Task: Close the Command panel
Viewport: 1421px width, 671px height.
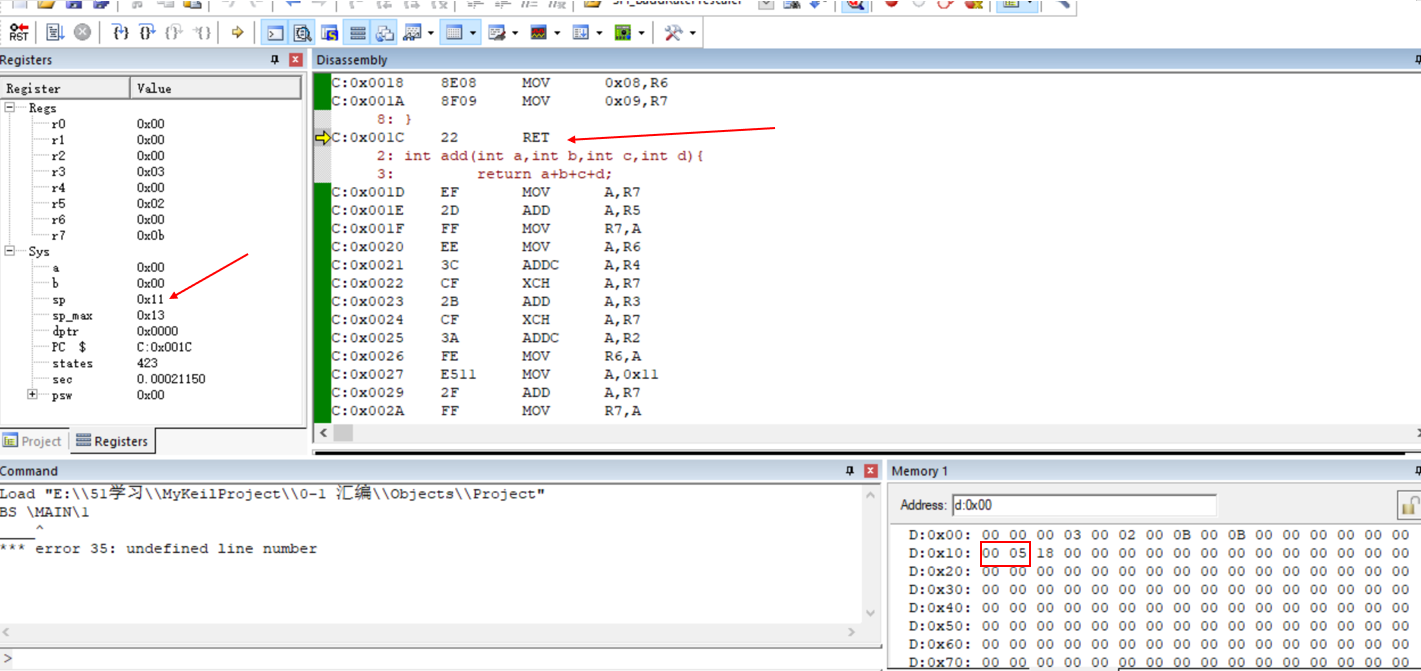Action: (x=870, y=470)
